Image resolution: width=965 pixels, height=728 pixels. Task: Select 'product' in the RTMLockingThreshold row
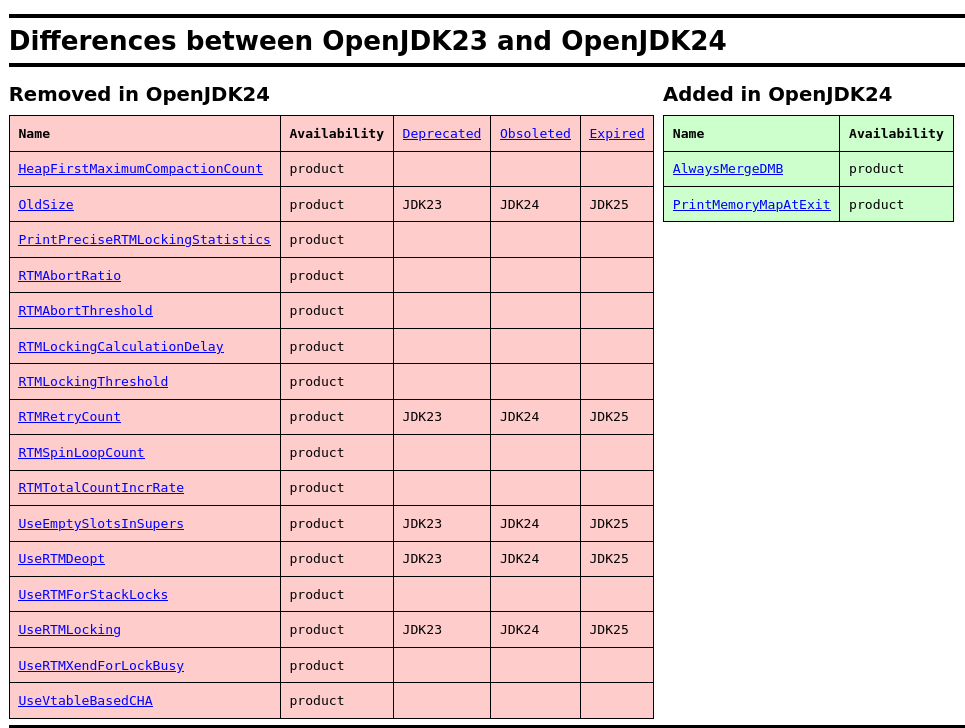coord(317,382)
